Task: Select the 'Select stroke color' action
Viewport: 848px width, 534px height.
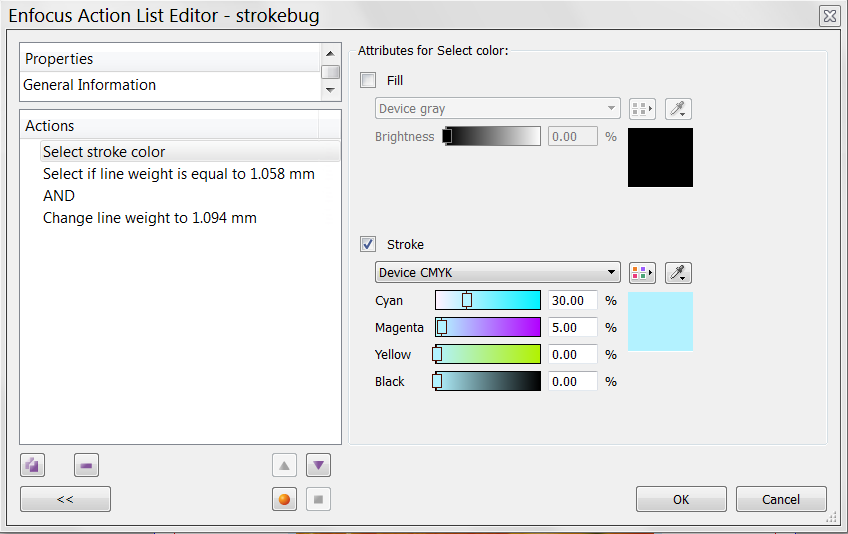Action: [x=190, y=151]
